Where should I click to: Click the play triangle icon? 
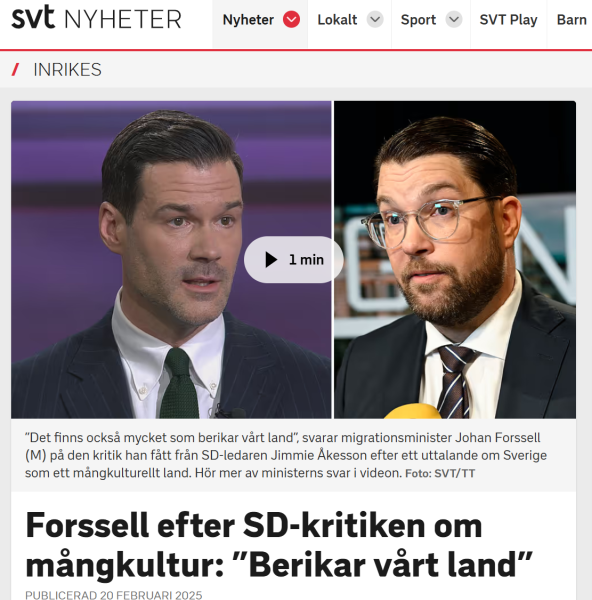(271, 259)
